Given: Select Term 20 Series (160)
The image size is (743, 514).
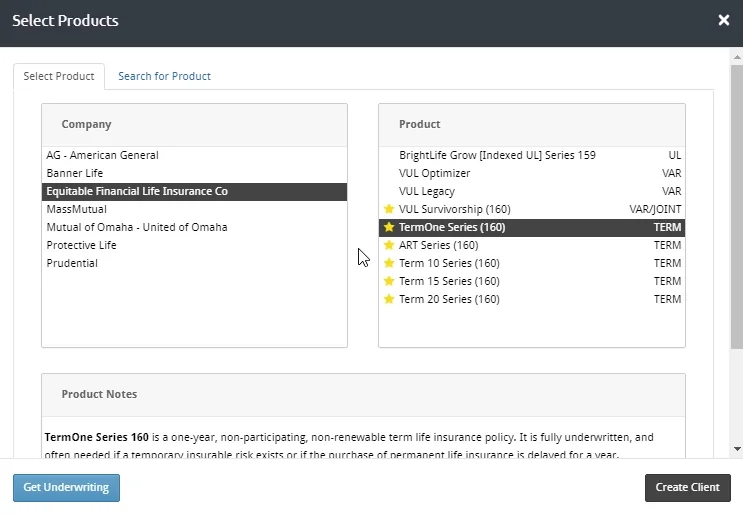Looking at the screenshot, I should tap(532, 299).
